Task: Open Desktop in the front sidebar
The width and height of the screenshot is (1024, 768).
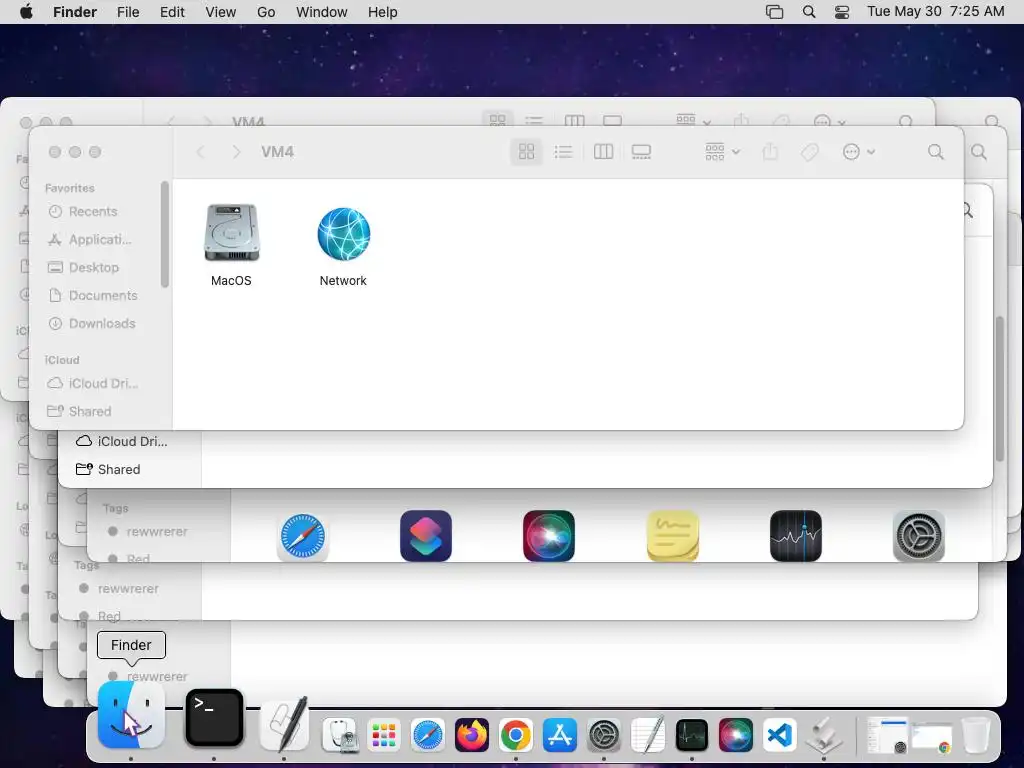Action: (94, 268)
